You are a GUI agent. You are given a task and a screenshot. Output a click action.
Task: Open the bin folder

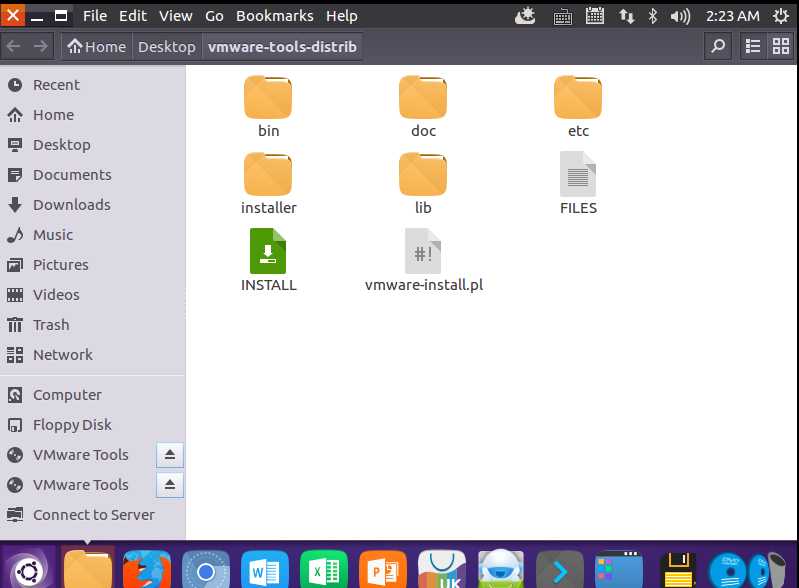[x=268, y=106]
